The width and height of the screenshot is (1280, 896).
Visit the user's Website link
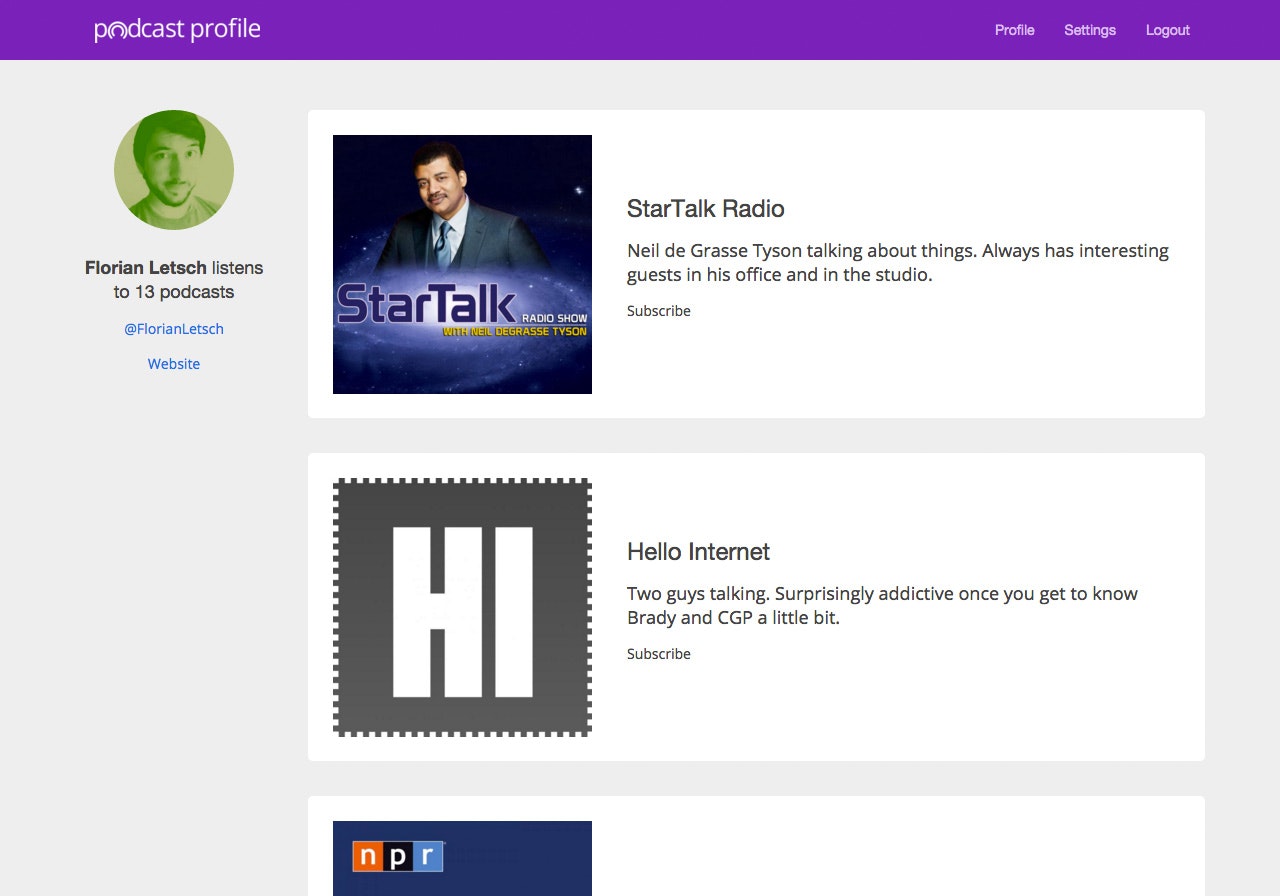174,364
